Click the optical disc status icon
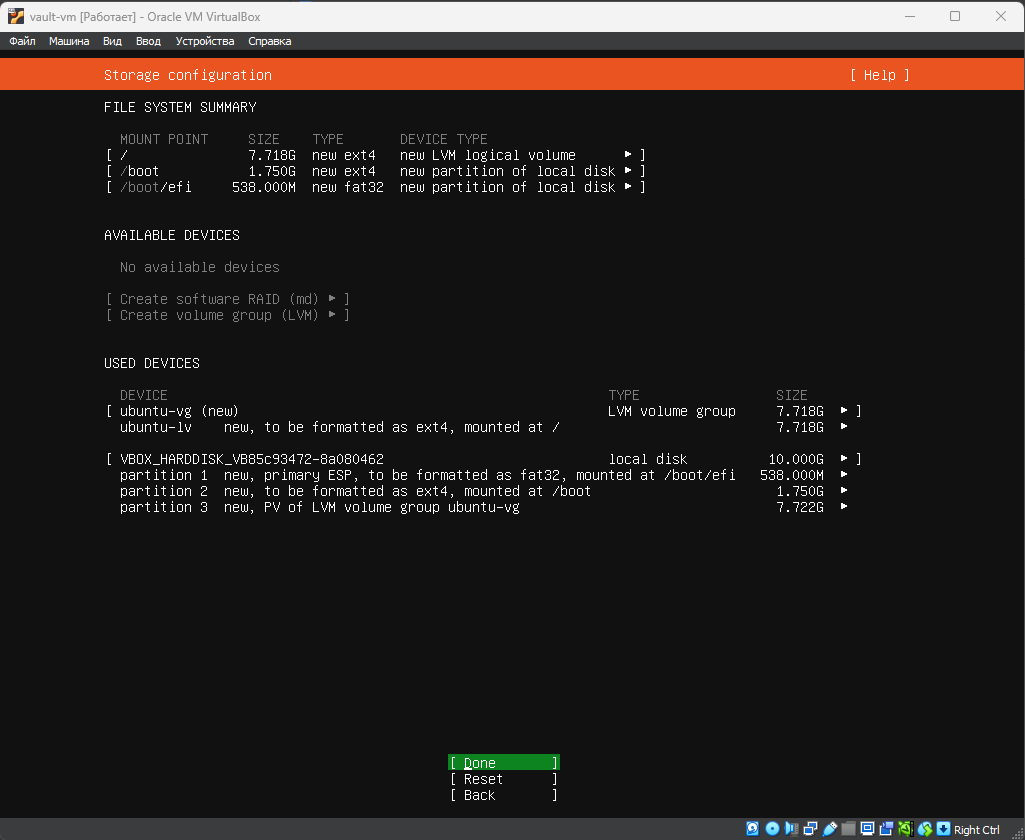This screenshot has height=840, width=1025. click(x=772, y=829)
